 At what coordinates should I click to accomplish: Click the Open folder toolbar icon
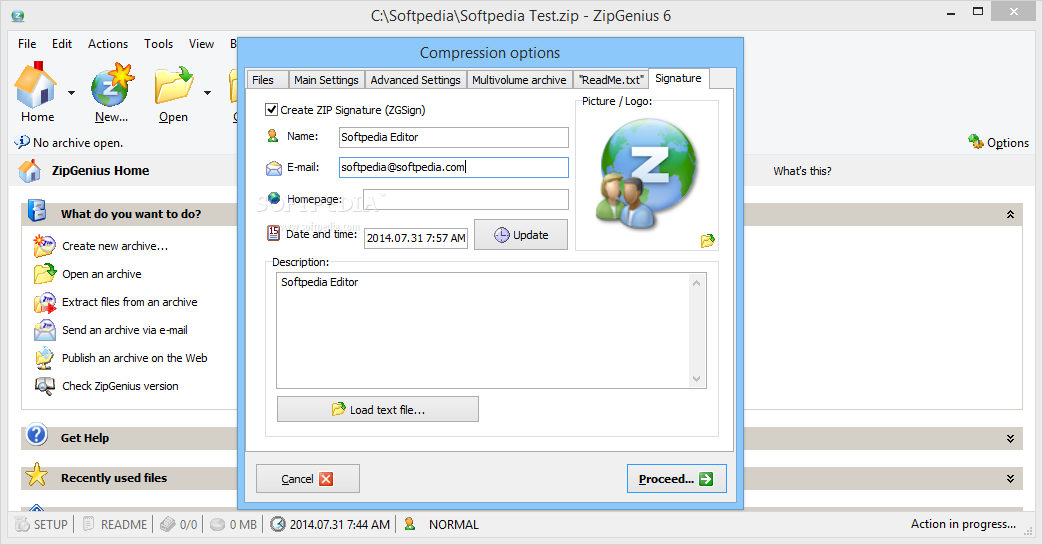174,85
